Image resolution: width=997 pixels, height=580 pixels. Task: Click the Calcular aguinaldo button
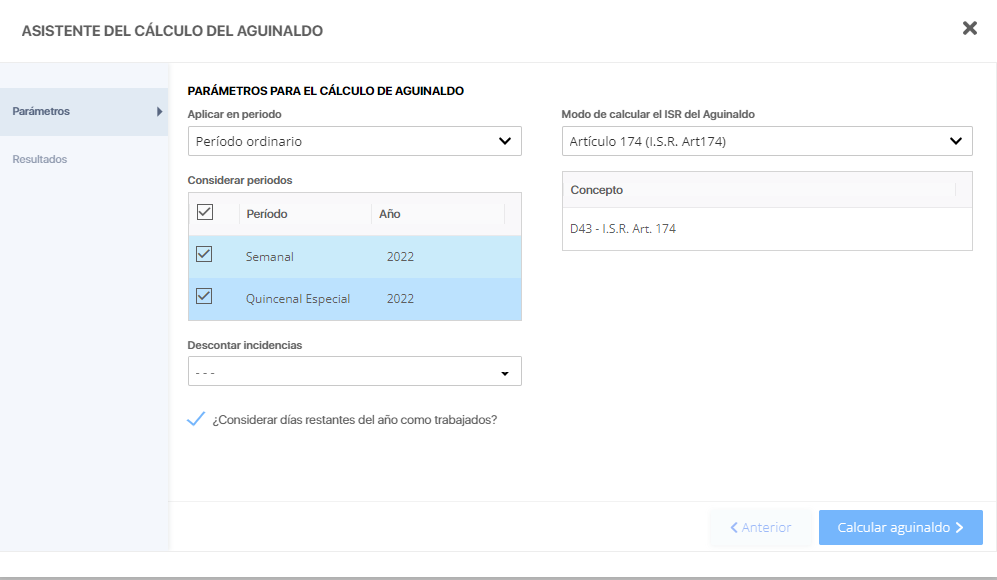point(900,527)
